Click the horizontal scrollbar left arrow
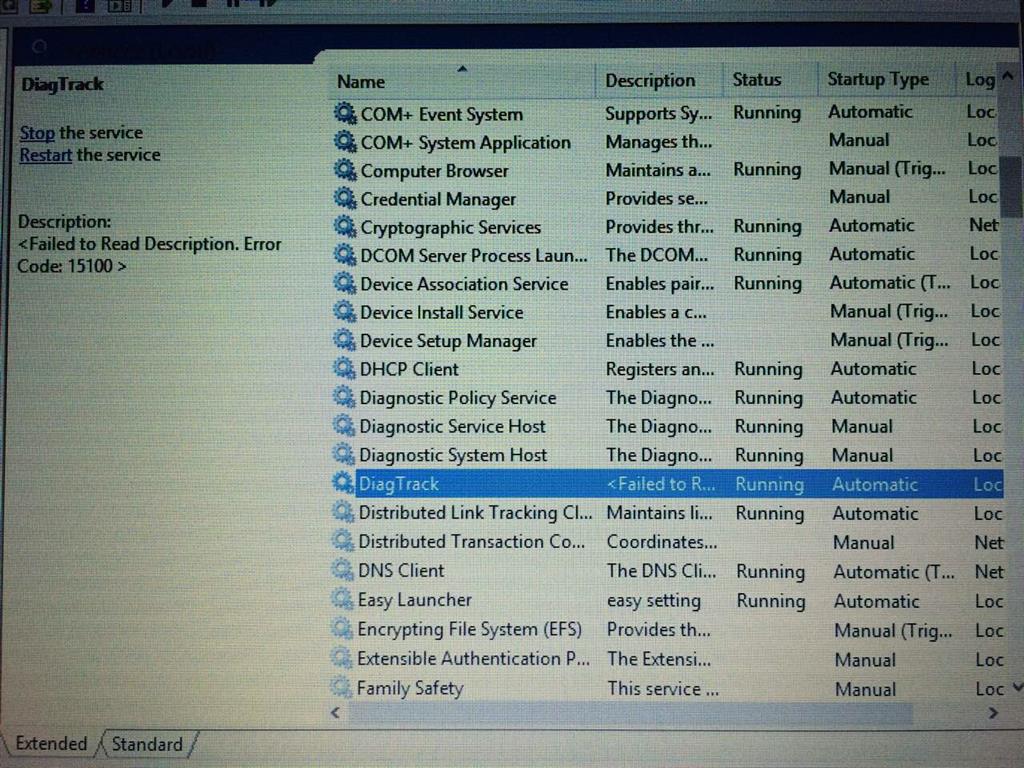 pyautogui.click(x=336, y=712)
